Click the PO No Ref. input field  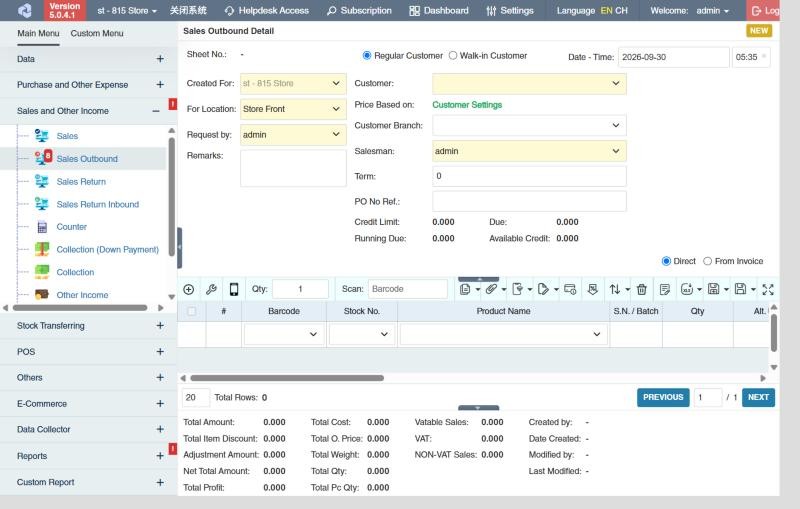529,201
